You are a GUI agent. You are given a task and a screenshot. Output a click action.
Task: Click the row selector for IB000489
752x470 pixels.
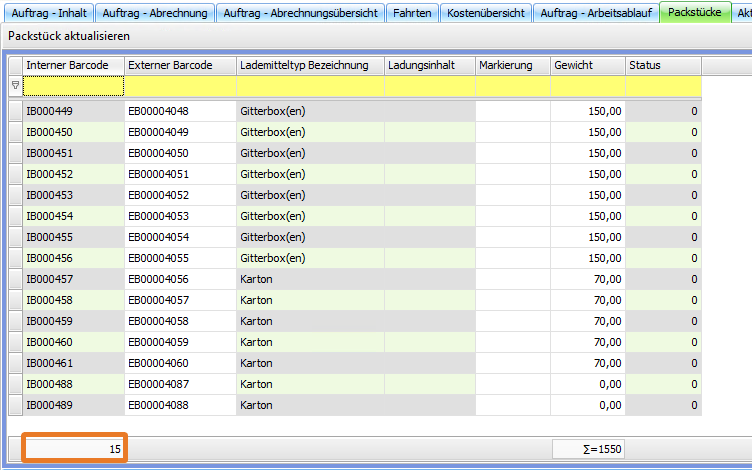pyautogui.click(x=15, y=405)
